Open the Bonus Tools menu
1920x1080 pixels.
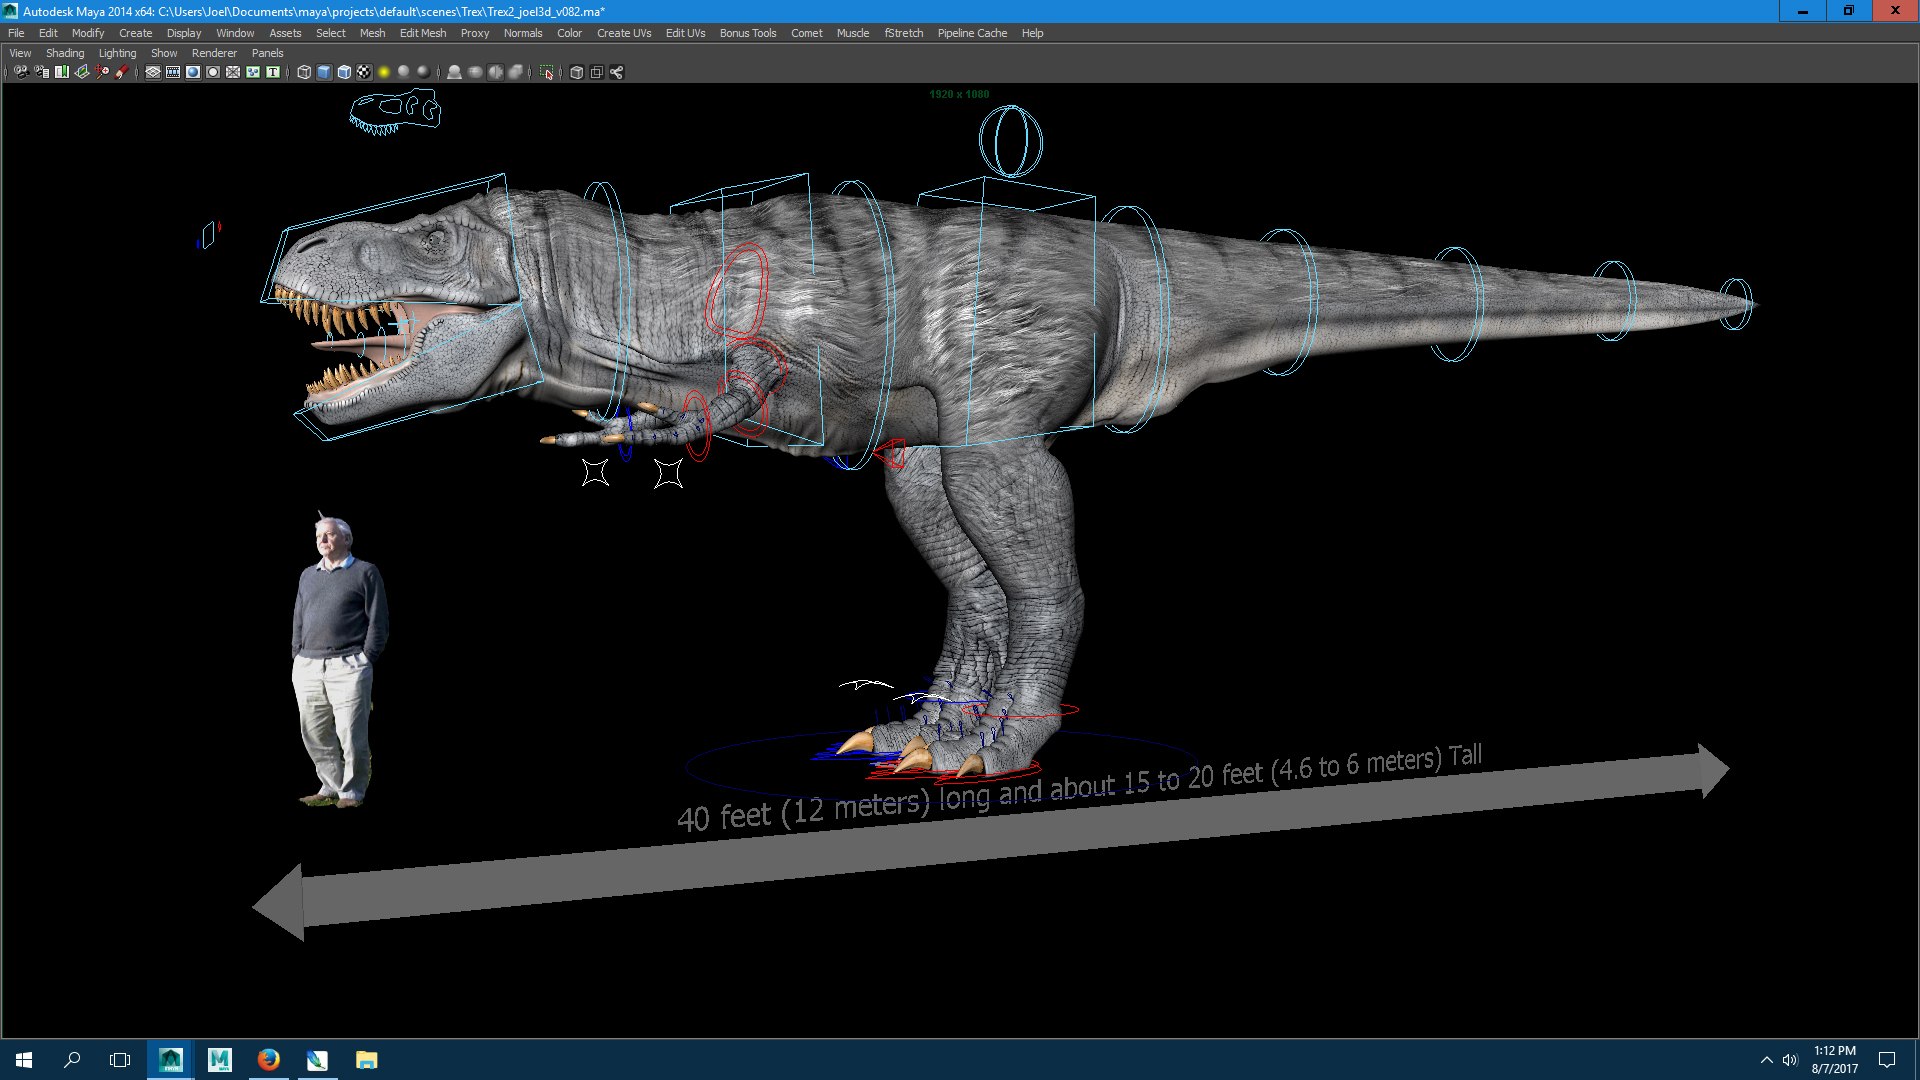[x=748, y=33]
